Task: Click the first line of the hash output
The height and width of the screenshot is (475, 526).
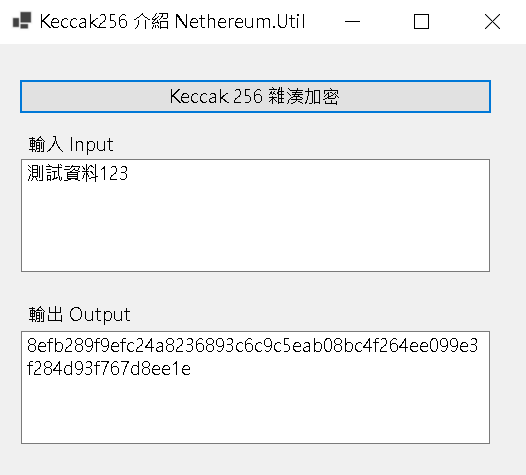Action: click(252, 346)
